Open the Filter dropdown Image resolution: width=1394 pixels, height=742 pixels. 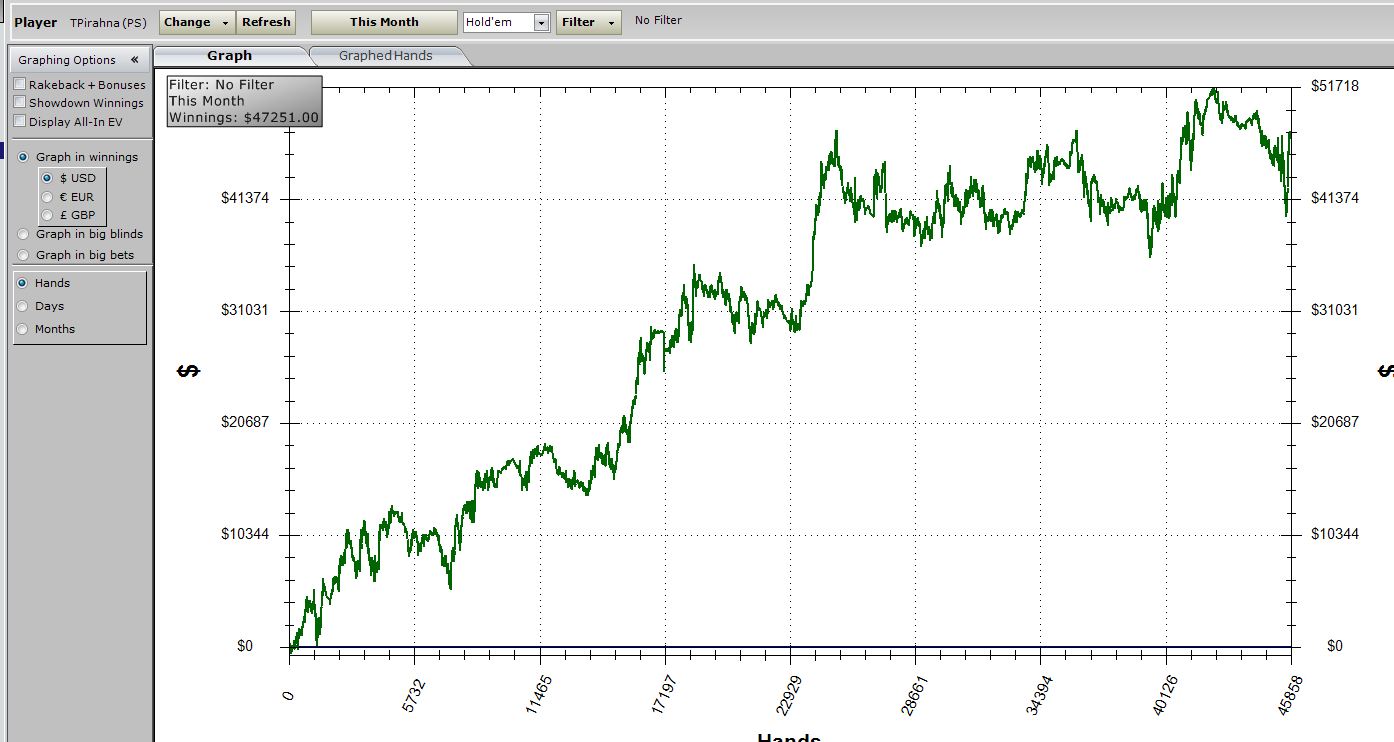(589, 22)
